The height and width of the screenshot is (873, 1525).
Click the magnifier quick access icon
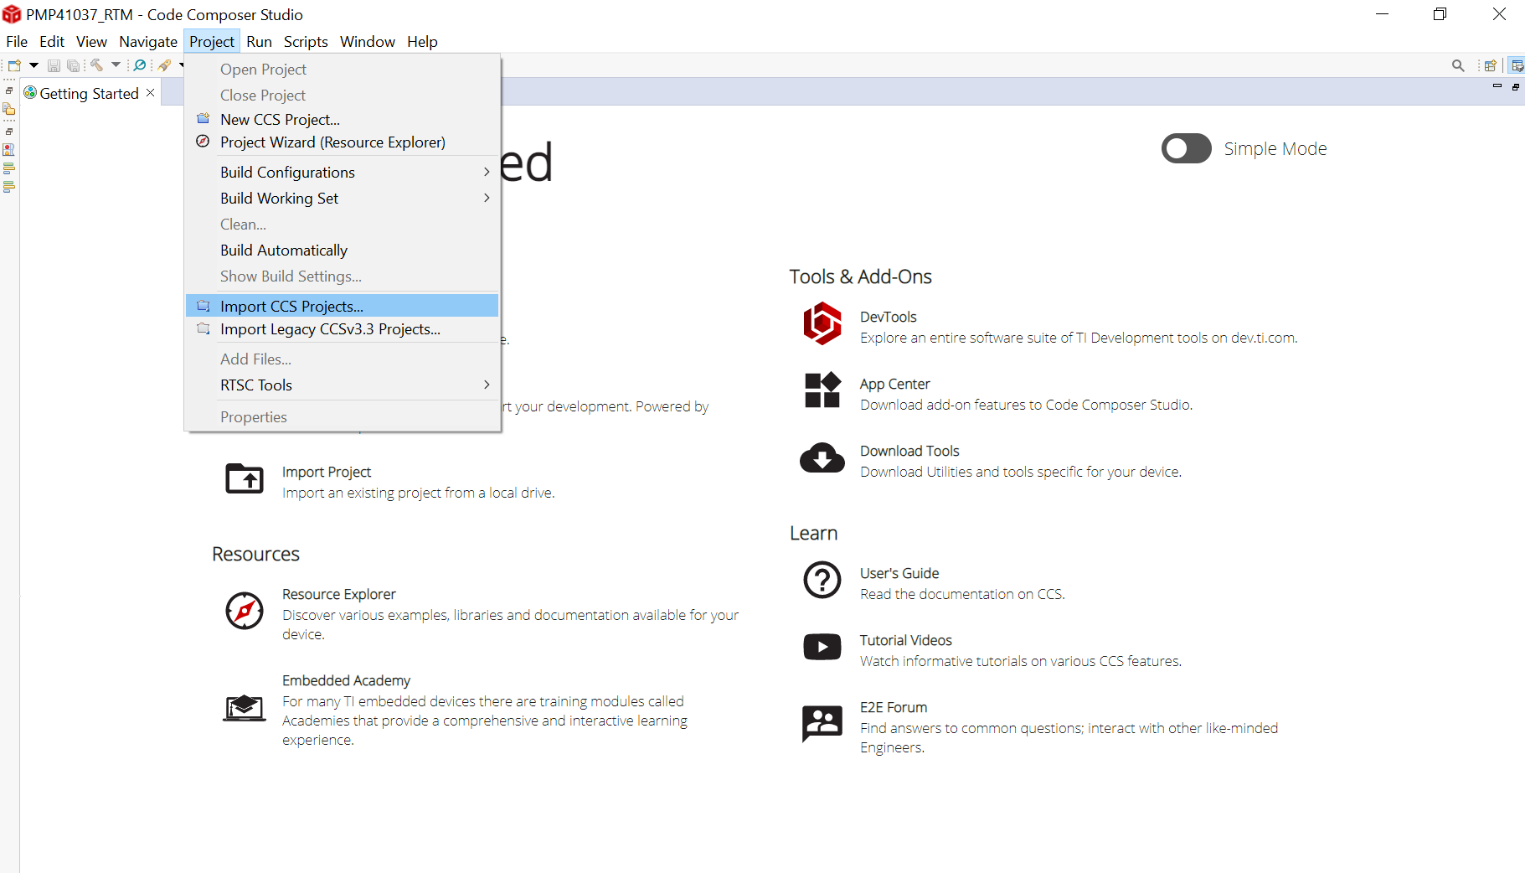1458,66
